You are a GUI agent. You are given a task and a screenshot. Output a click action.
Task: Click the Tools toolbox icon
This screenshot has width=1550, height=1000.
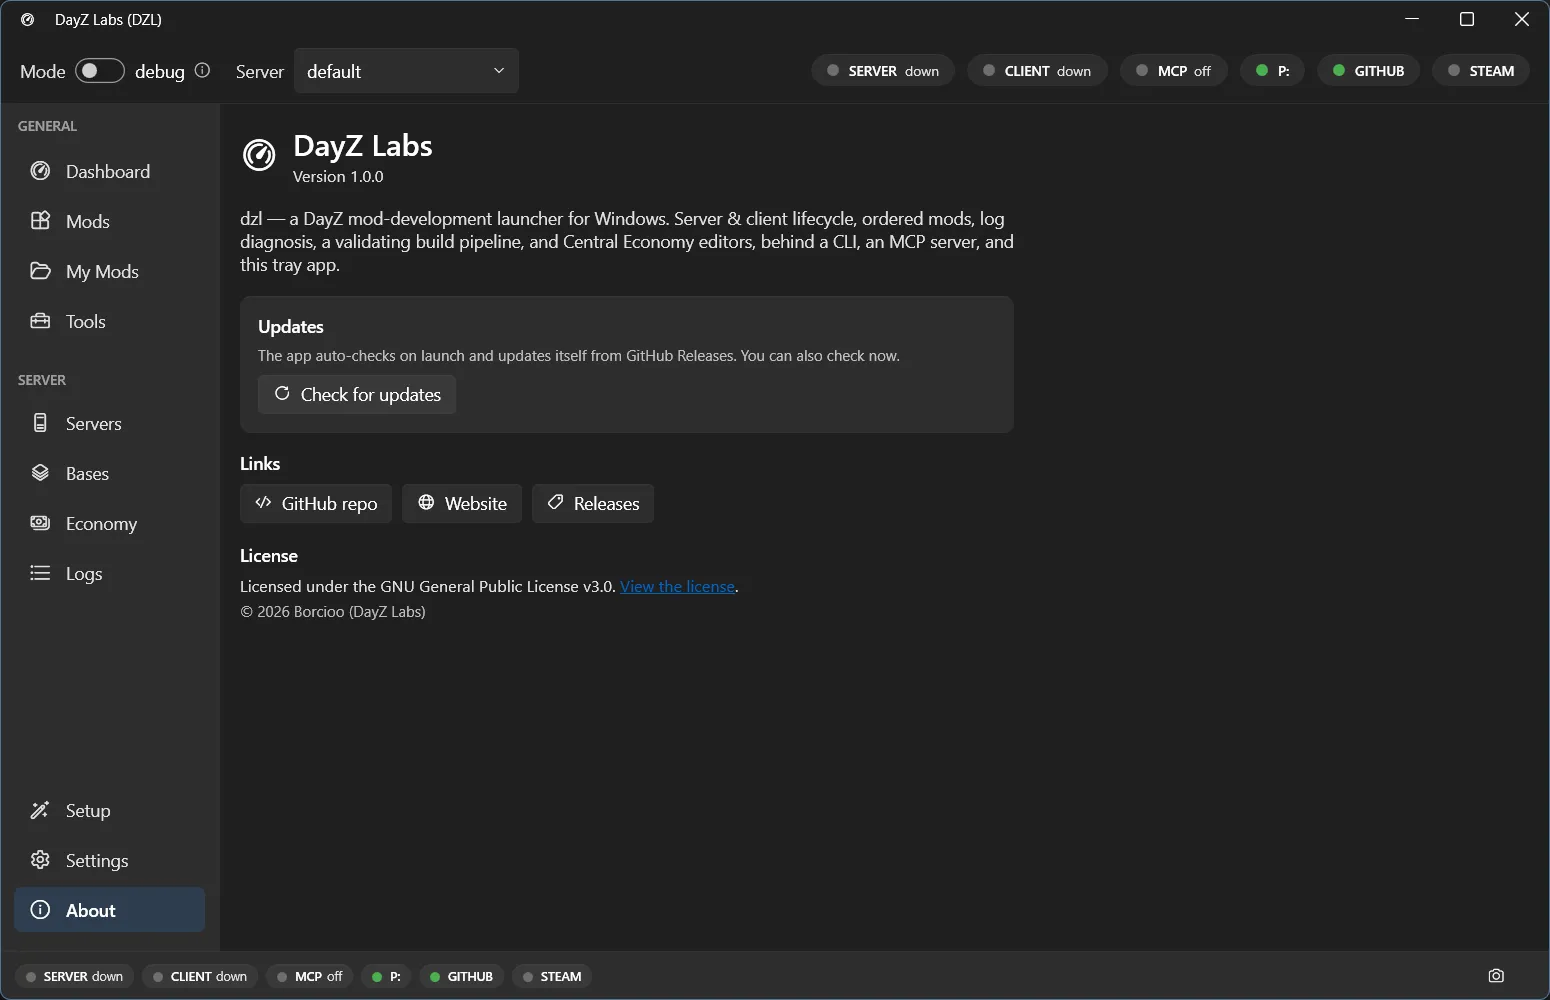coord(40,321)
